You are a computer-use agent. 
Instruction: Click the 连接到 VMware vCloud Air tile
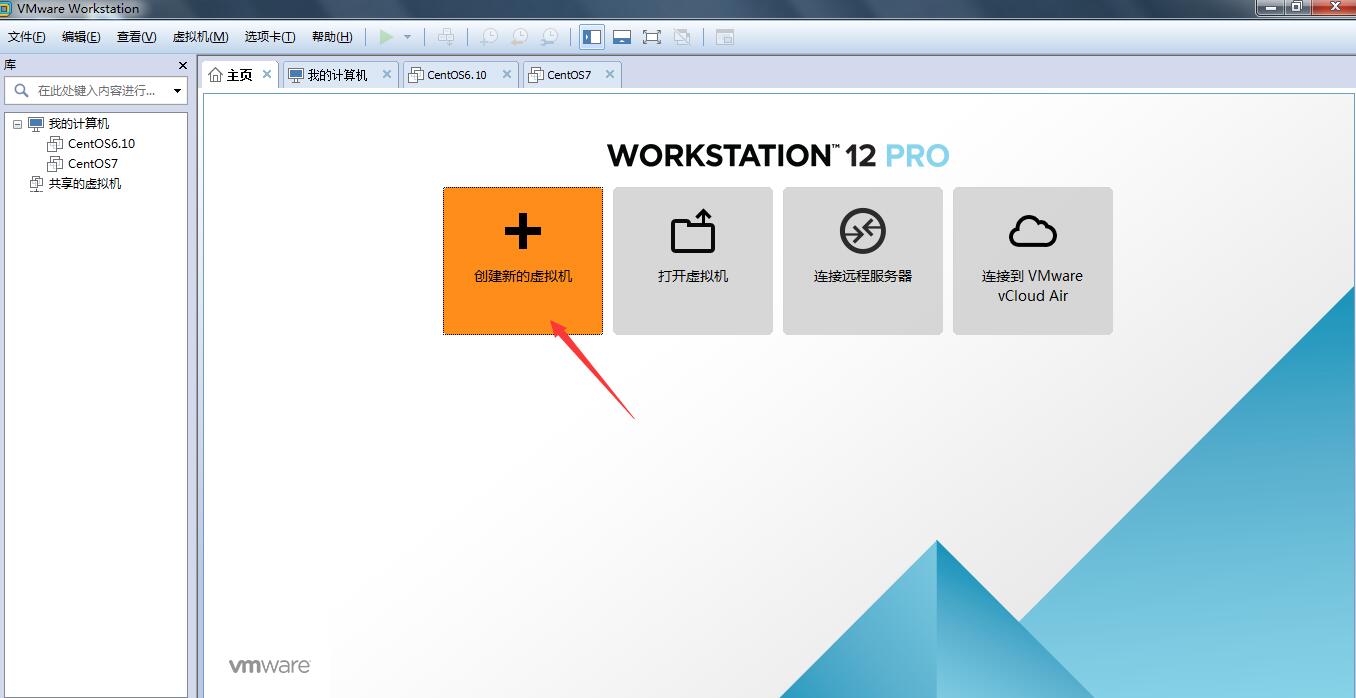click(x=1033, y=261)
